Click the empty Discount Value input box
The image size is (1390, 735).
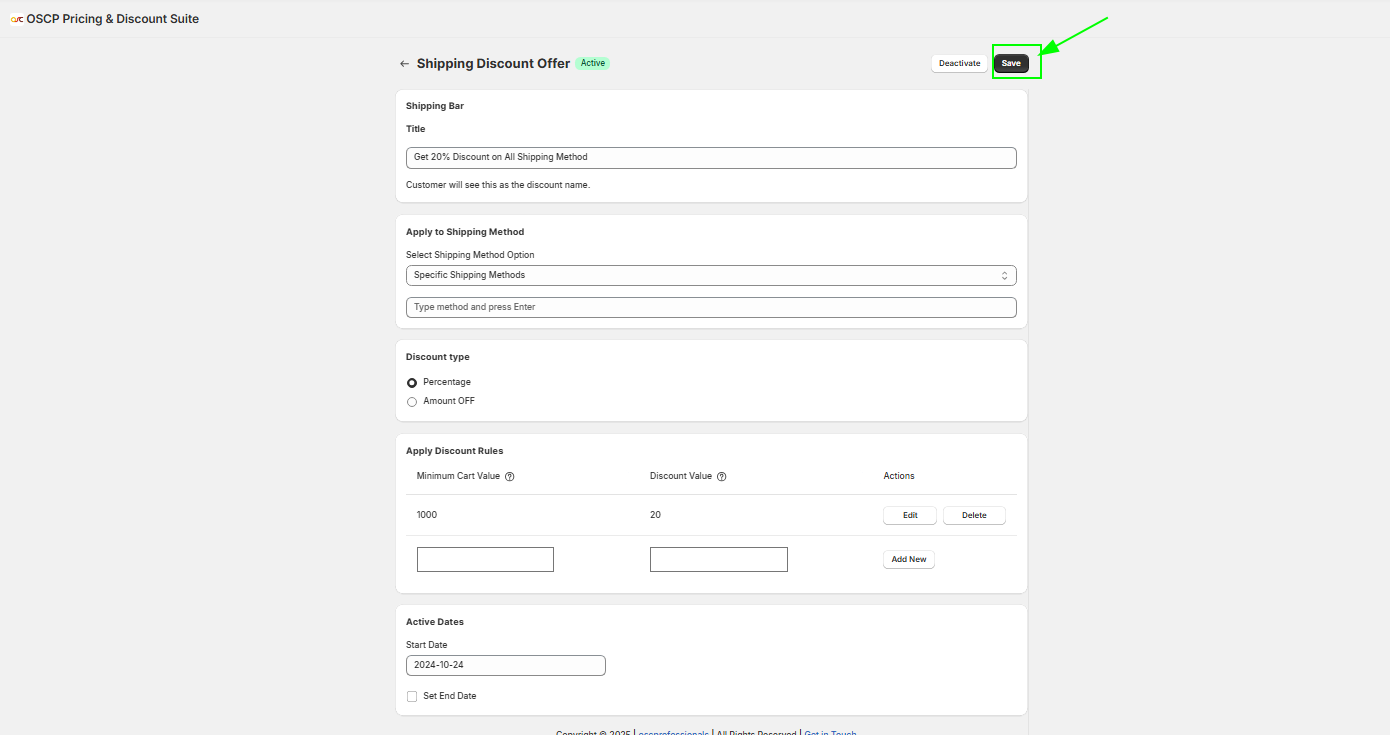tap(718, 560)
